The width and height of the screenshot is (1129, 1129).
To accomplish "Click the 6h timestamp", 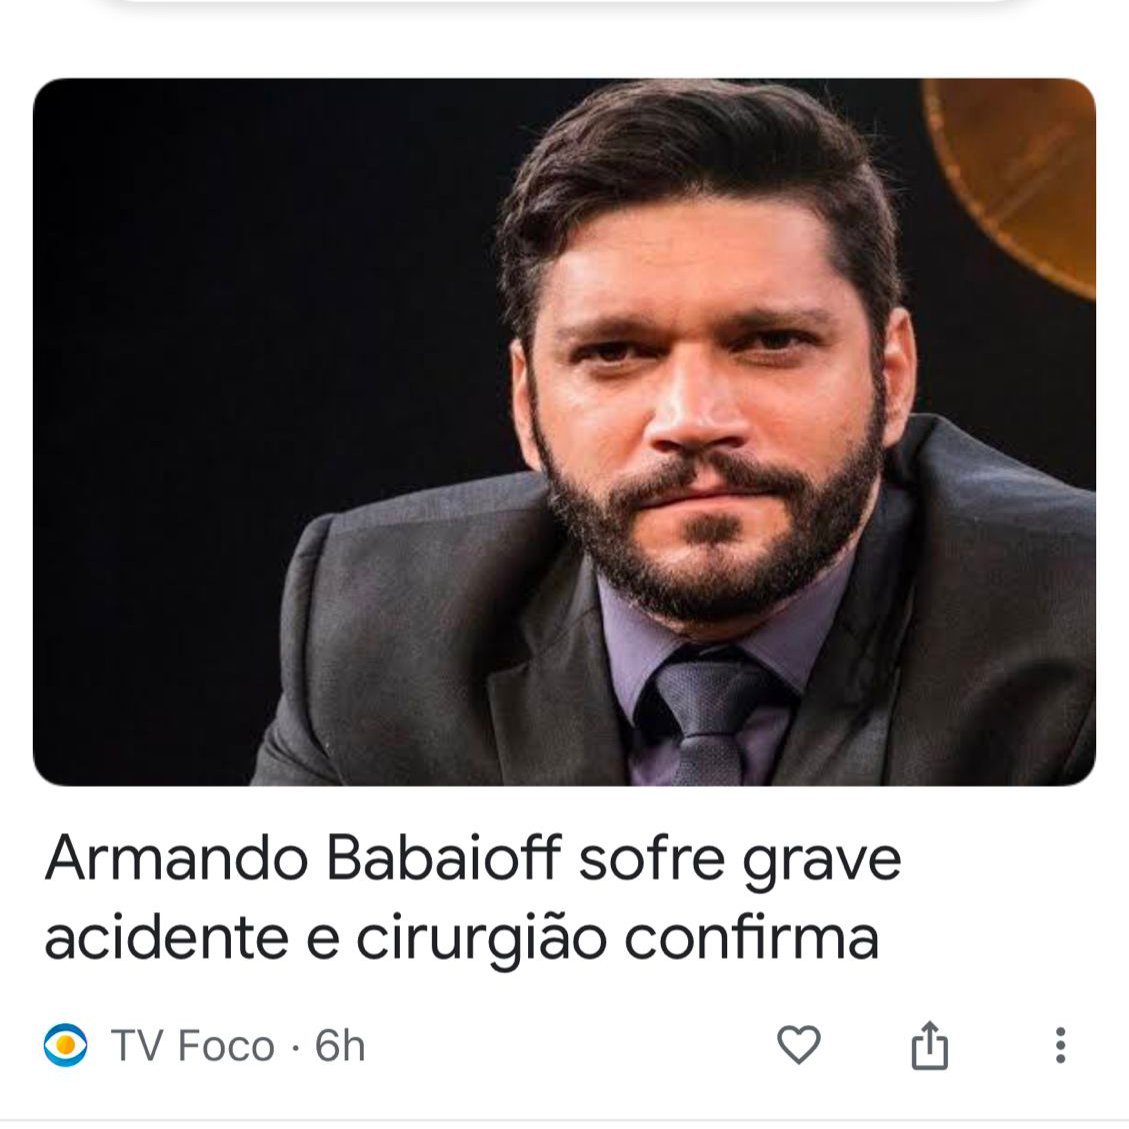I will pyautogui.click(x=340, y=1045).
